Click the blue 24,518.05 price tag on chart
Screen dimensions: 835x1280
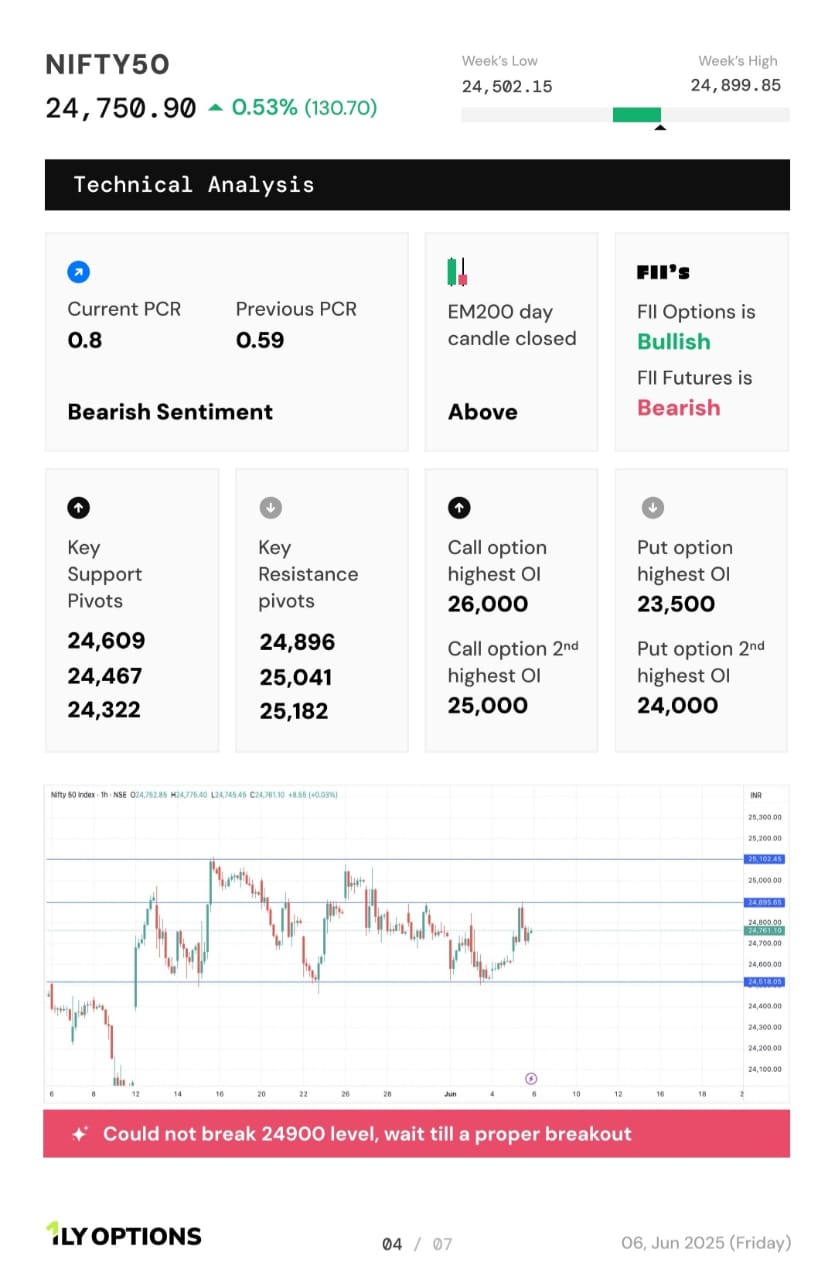click(765, 982)
